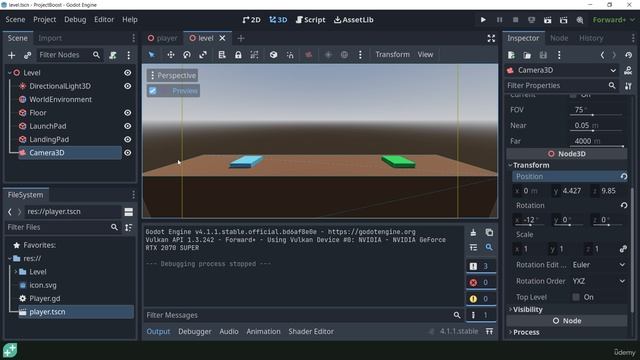
Task: Switch to the Script workspace
Action: pyautogui.click(x=311, y=20)
